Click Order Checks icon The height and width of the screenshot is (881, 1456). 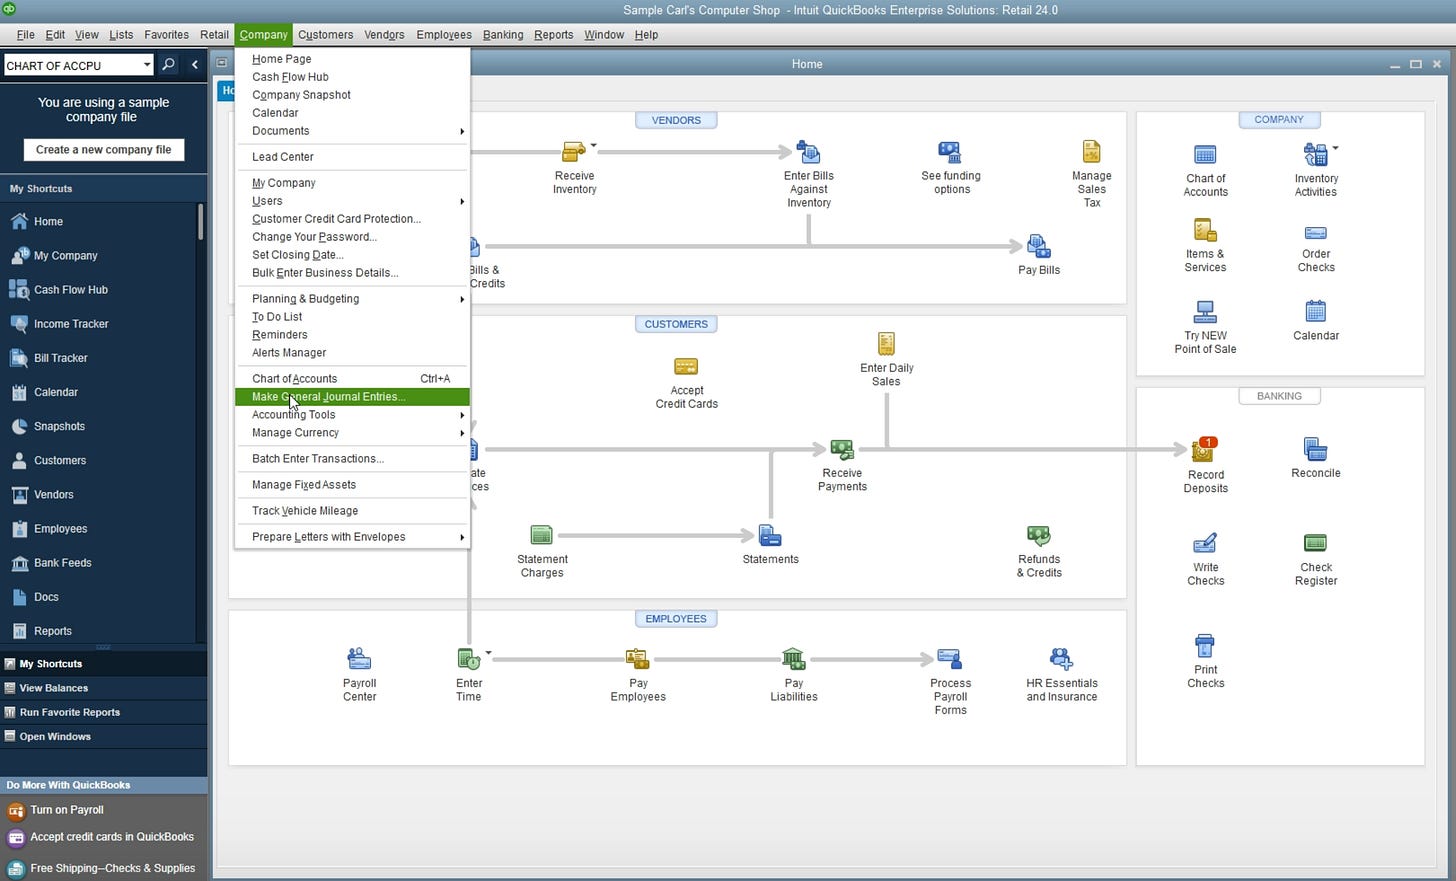1316,233
